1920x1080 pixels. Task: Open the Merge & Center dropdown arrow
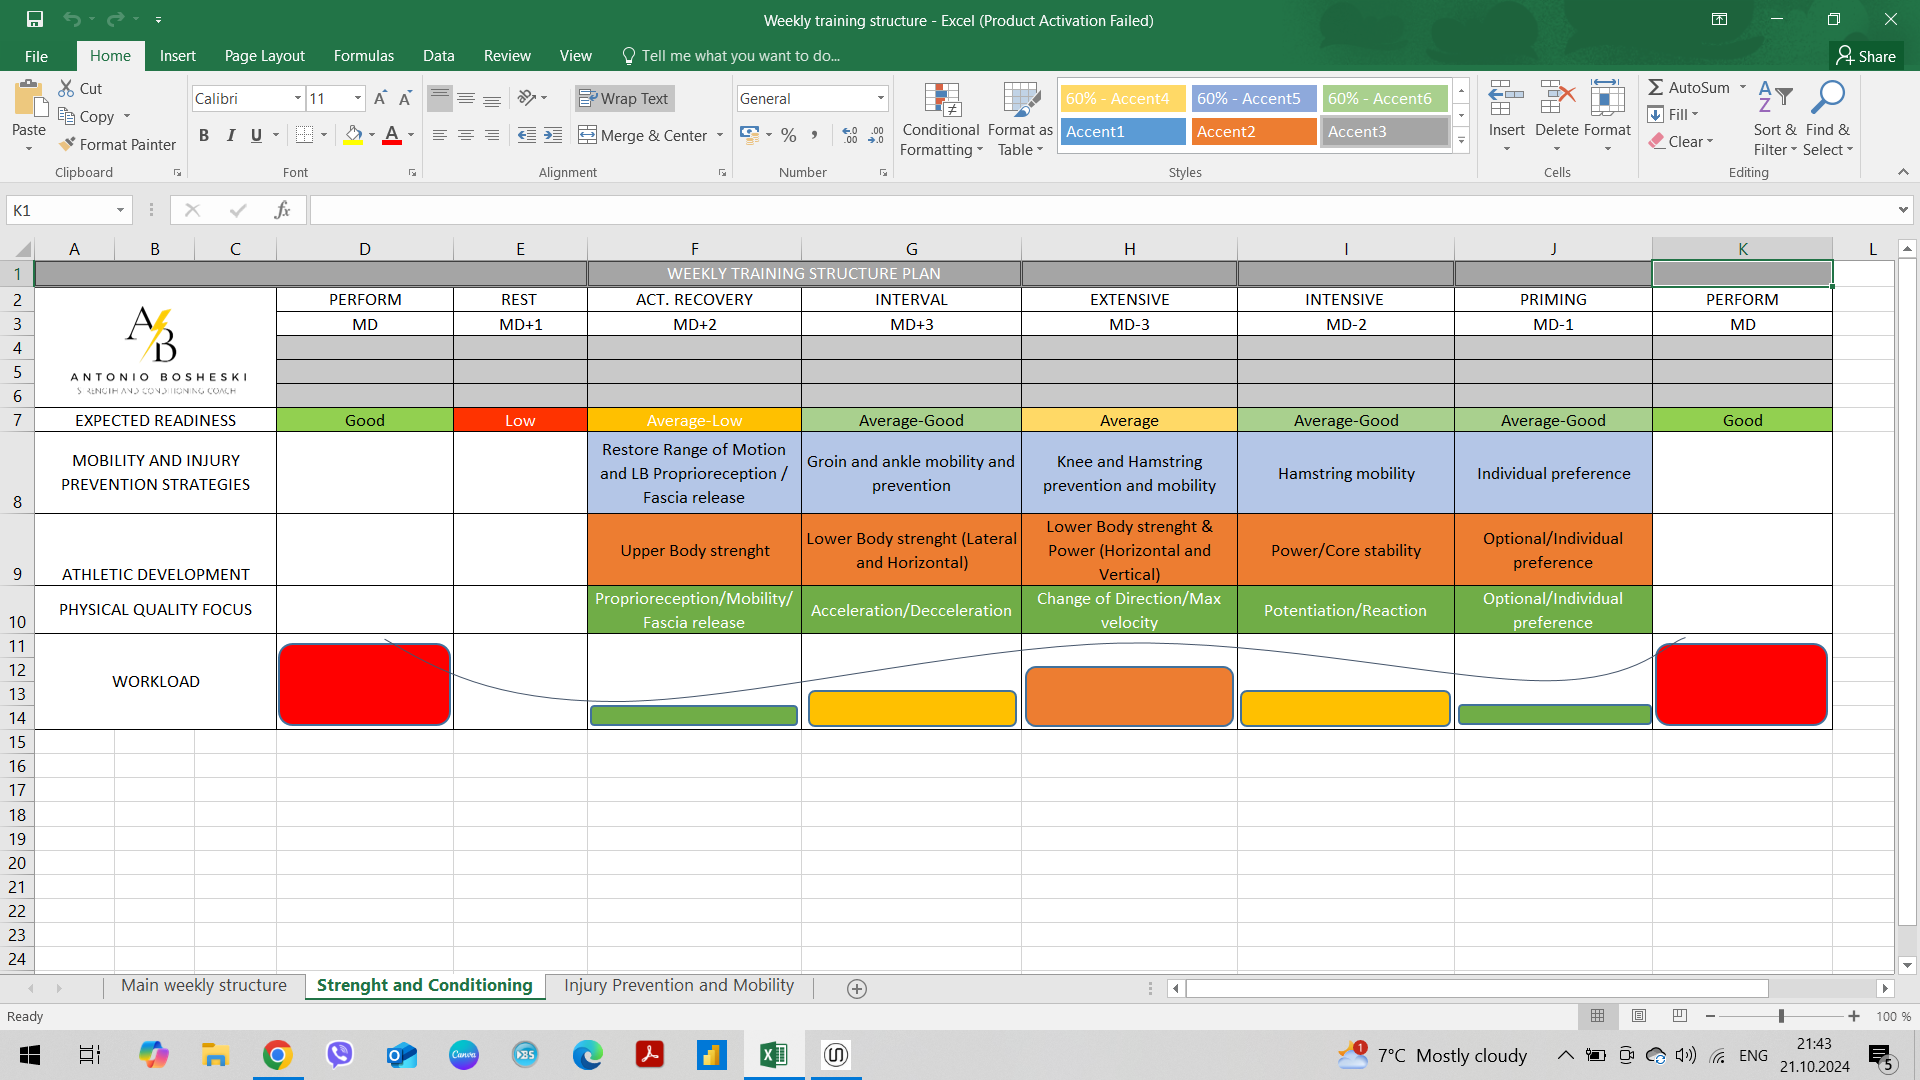720,135
